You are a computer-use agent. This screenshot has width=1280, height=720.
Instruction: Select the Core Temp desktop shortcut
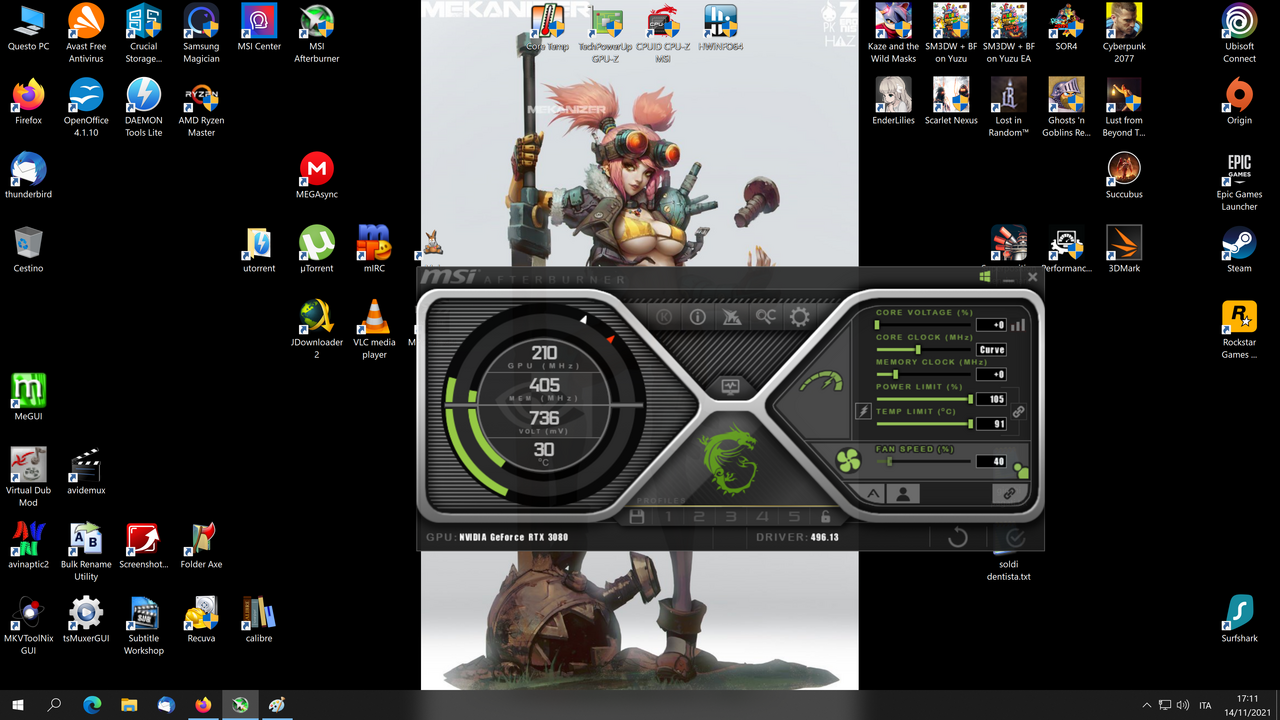[547, 28]
